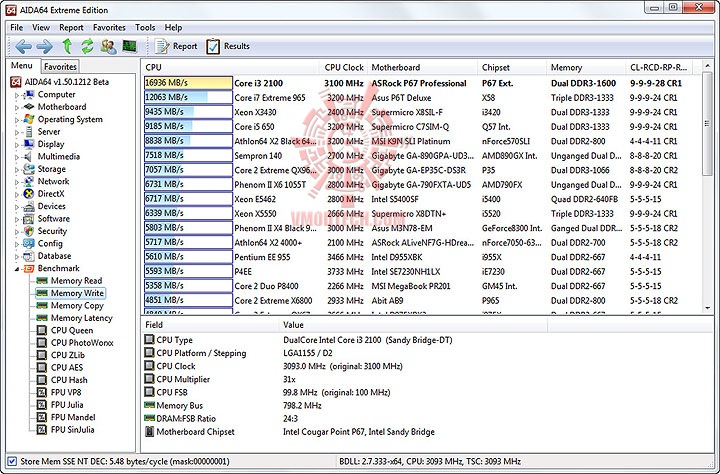This screenshot has height=474, width=720.
Task: Sort by the Motherboard column header
Action: coord(422,68)
